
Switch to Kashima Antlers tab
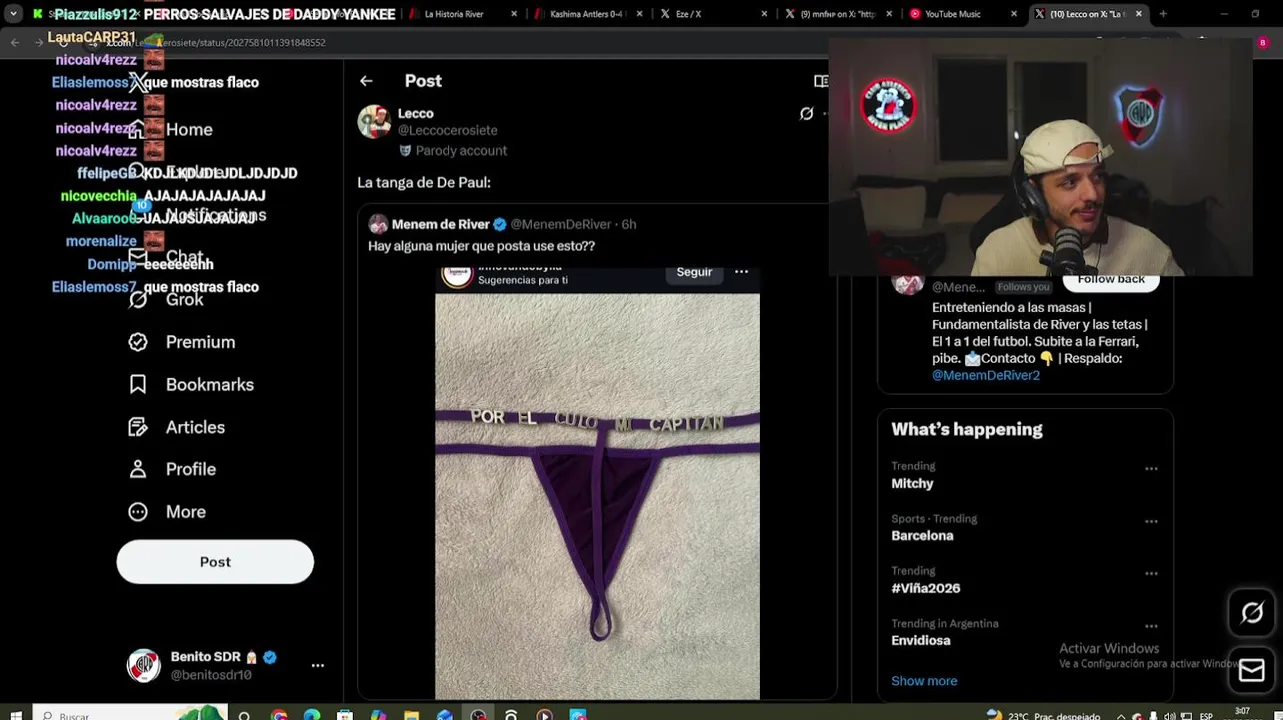click(589, 14)
